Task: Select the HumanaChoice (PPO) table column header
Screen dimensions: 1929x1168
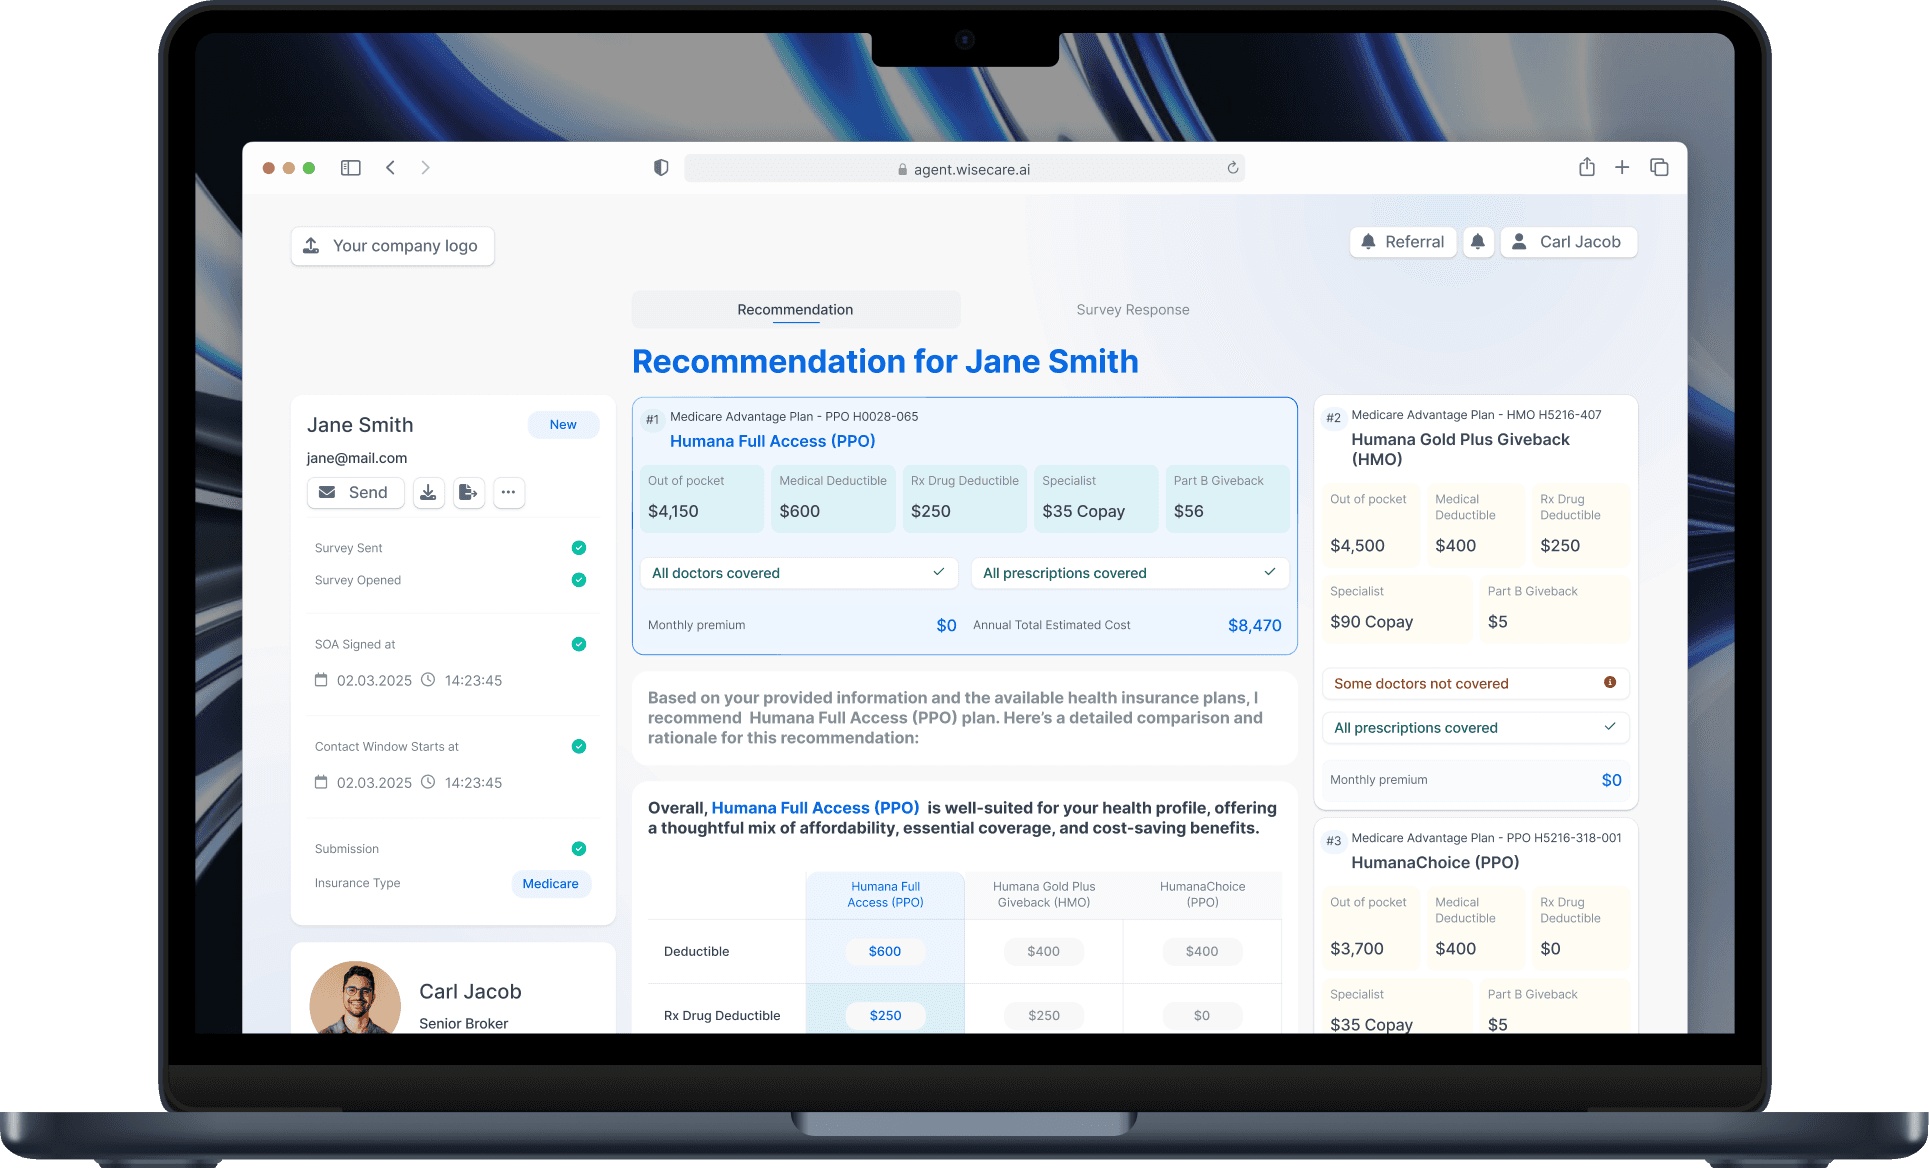Action: click(x=1202, y=895)
